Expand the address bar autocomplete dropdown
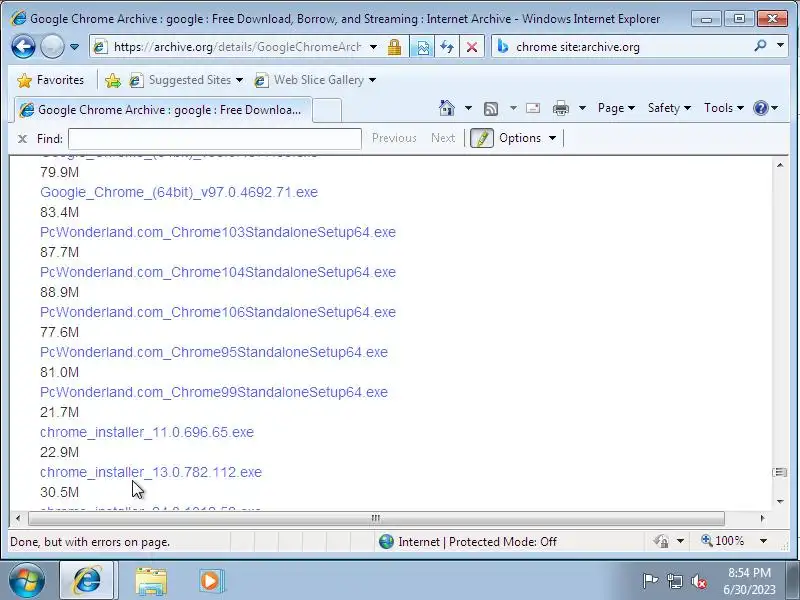 [x=373, y=47]
